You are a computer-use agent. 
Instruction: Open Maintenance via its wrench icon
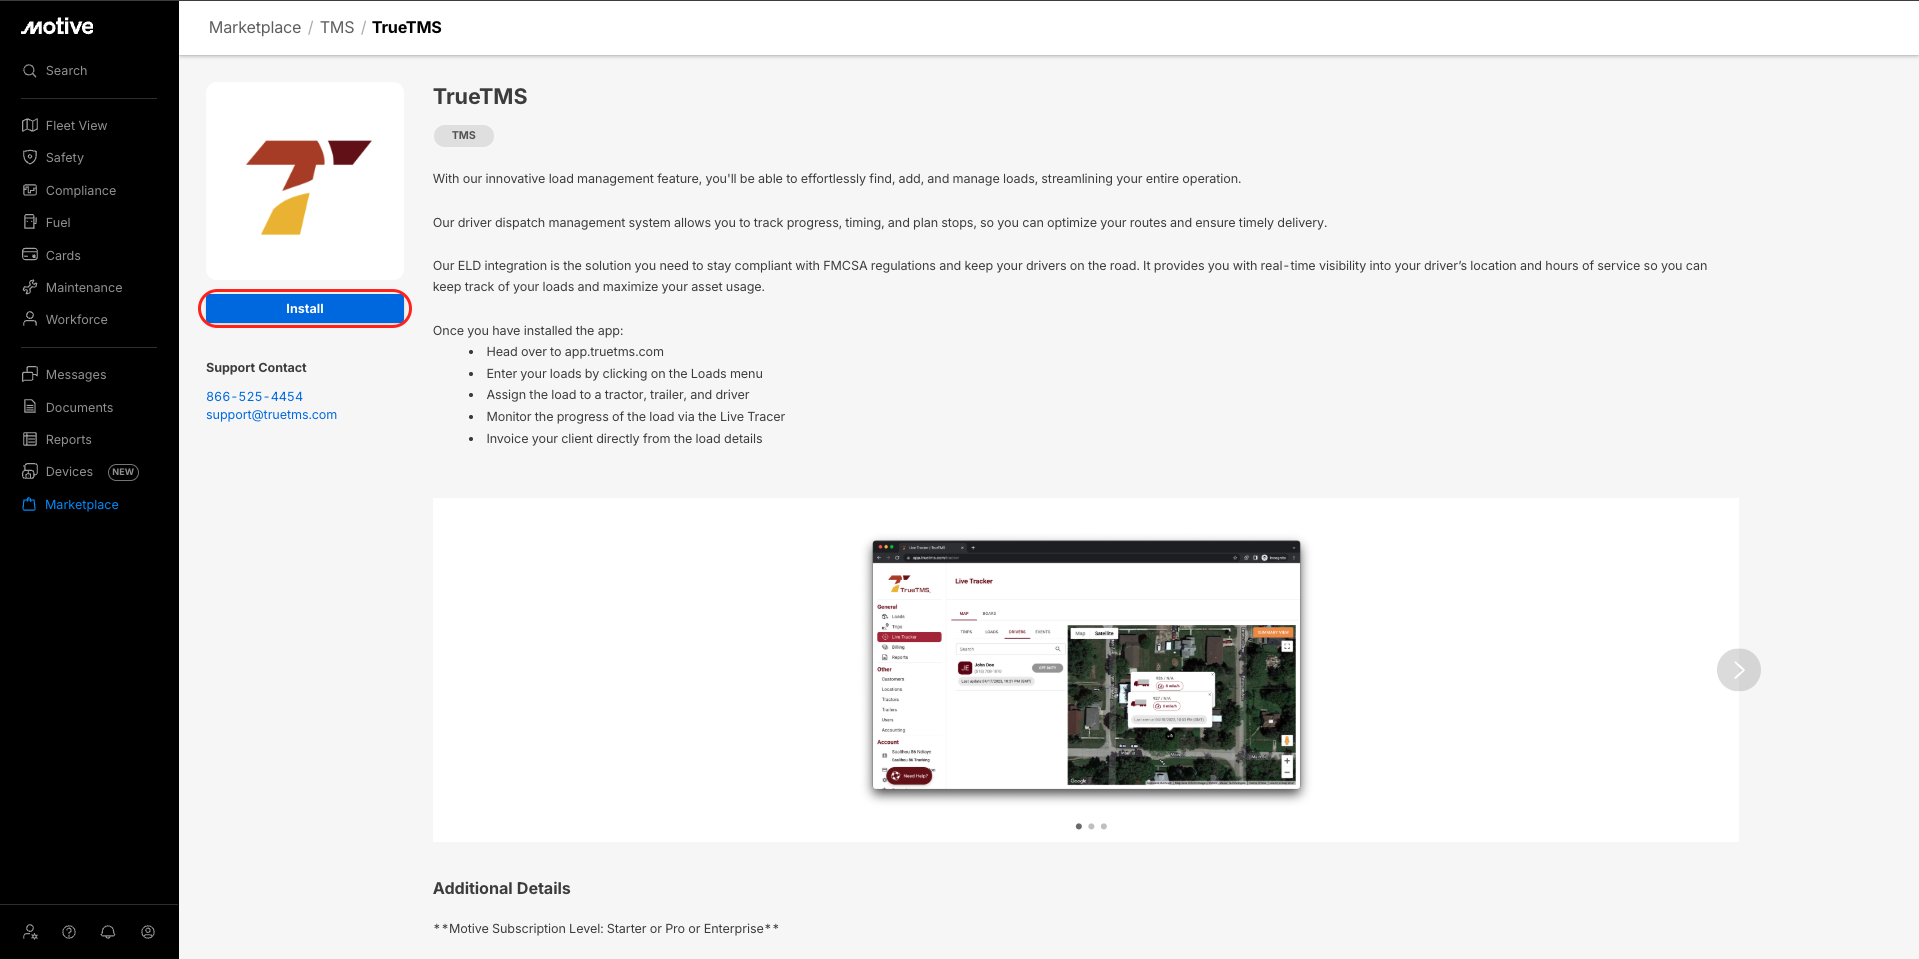[x=30, y=287]
